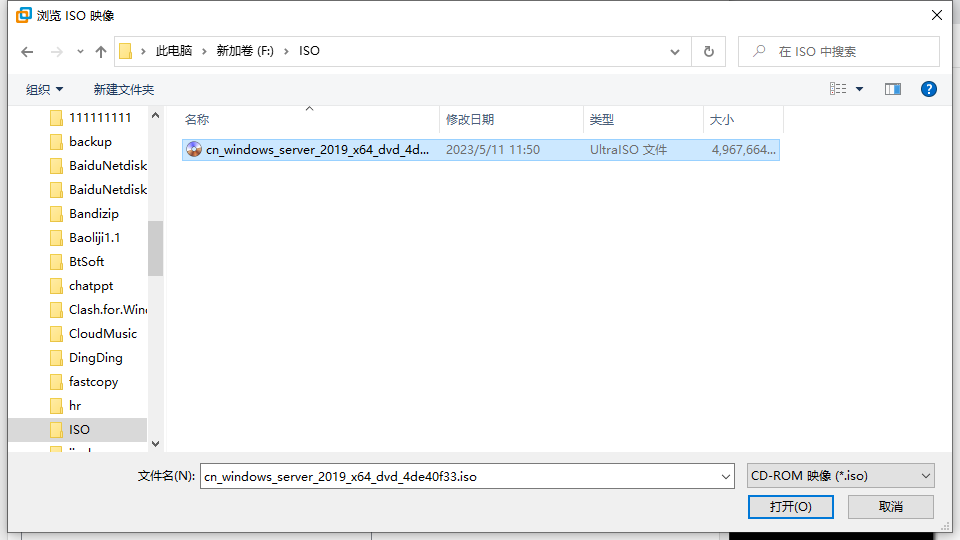Select 新加卷 (F:) breadcrumb

(x=245, y=51)
